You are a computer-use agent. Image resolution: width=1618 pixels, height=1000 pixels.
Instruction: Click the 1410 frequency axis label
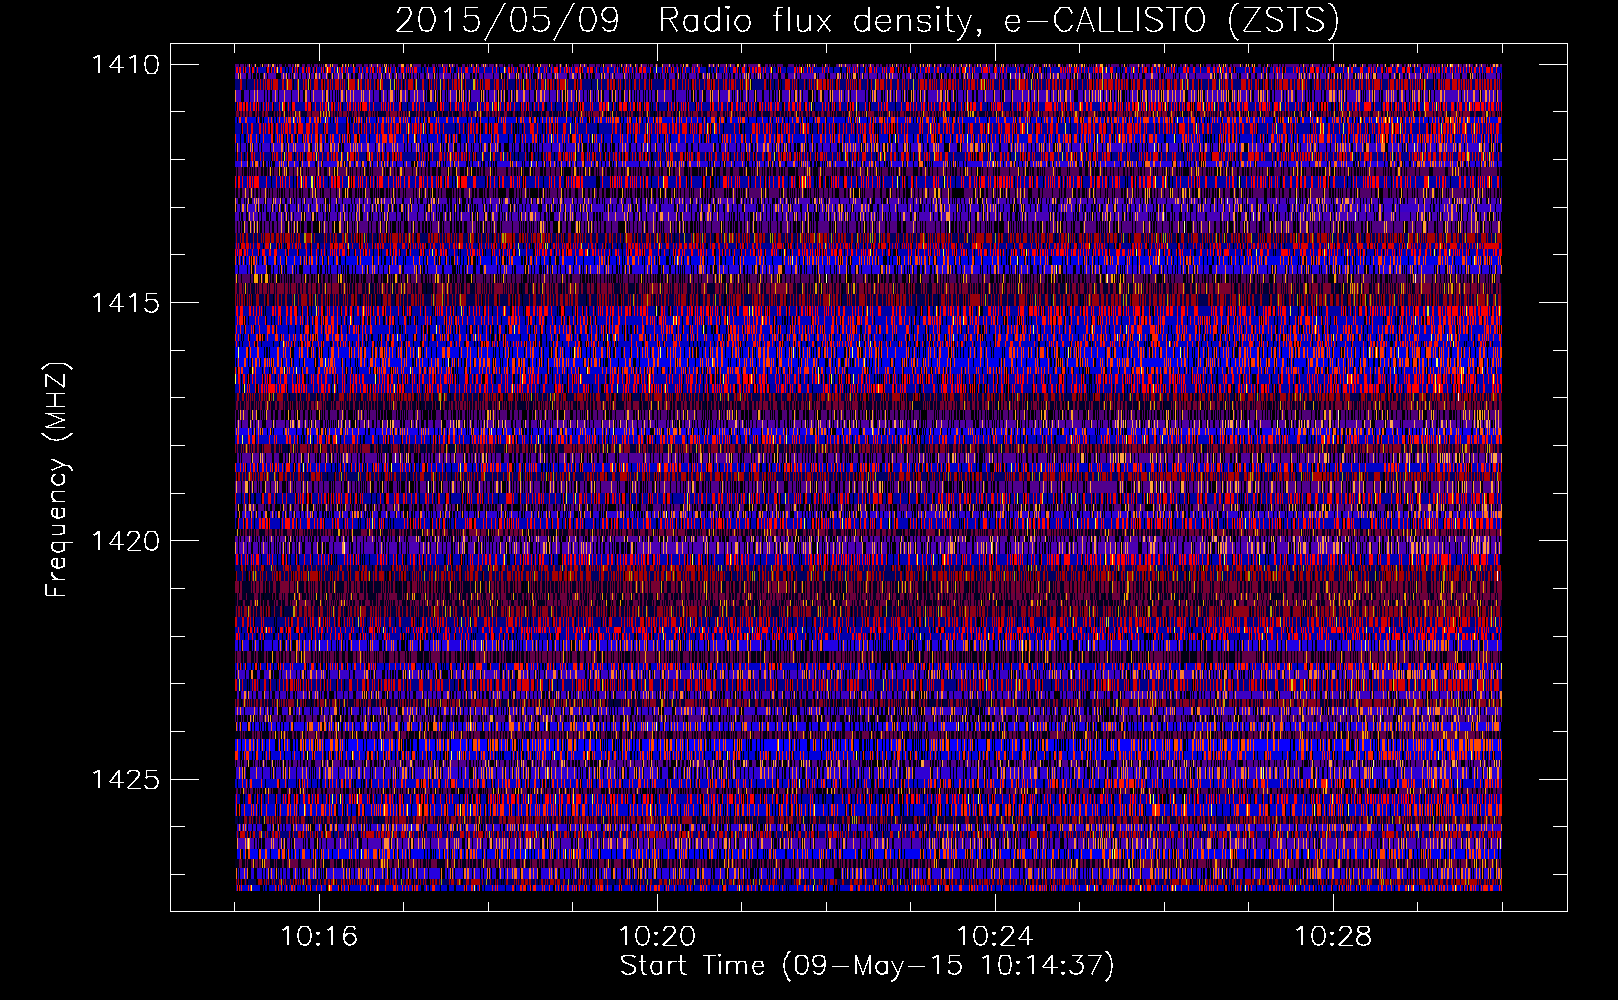[125, 65]
